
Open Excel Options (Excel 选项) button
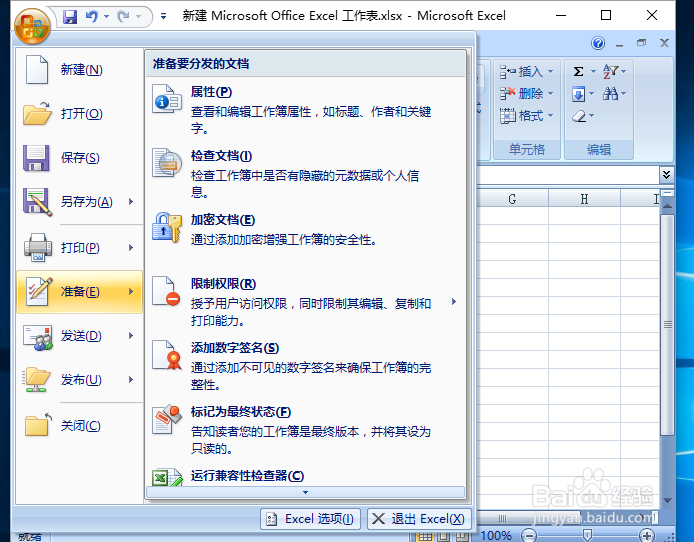[x=311, y=519]
